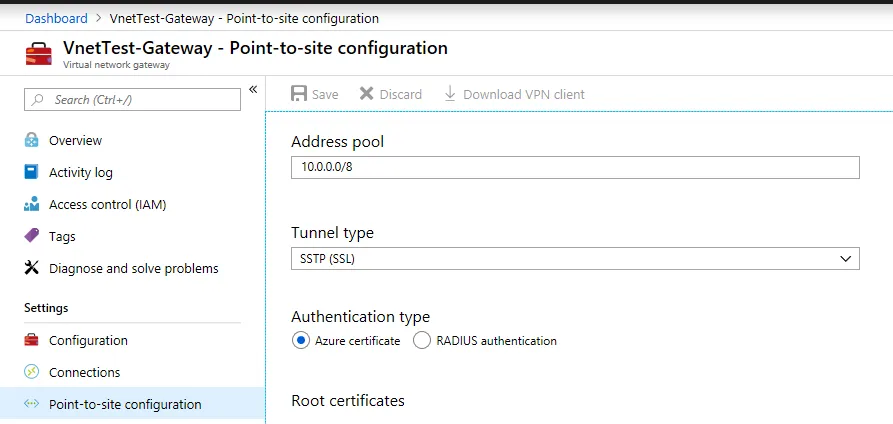Screen dimensions: 893x424
Task: Open the Configuration settings page
Action: [x=88, y=340]
